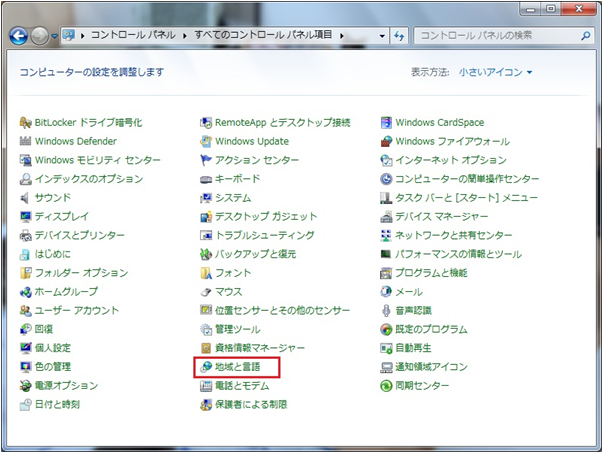The image size is (603, 453).
Task: Expand arrow after コントロール パネル breadcrumb
Action: (185, 36)
